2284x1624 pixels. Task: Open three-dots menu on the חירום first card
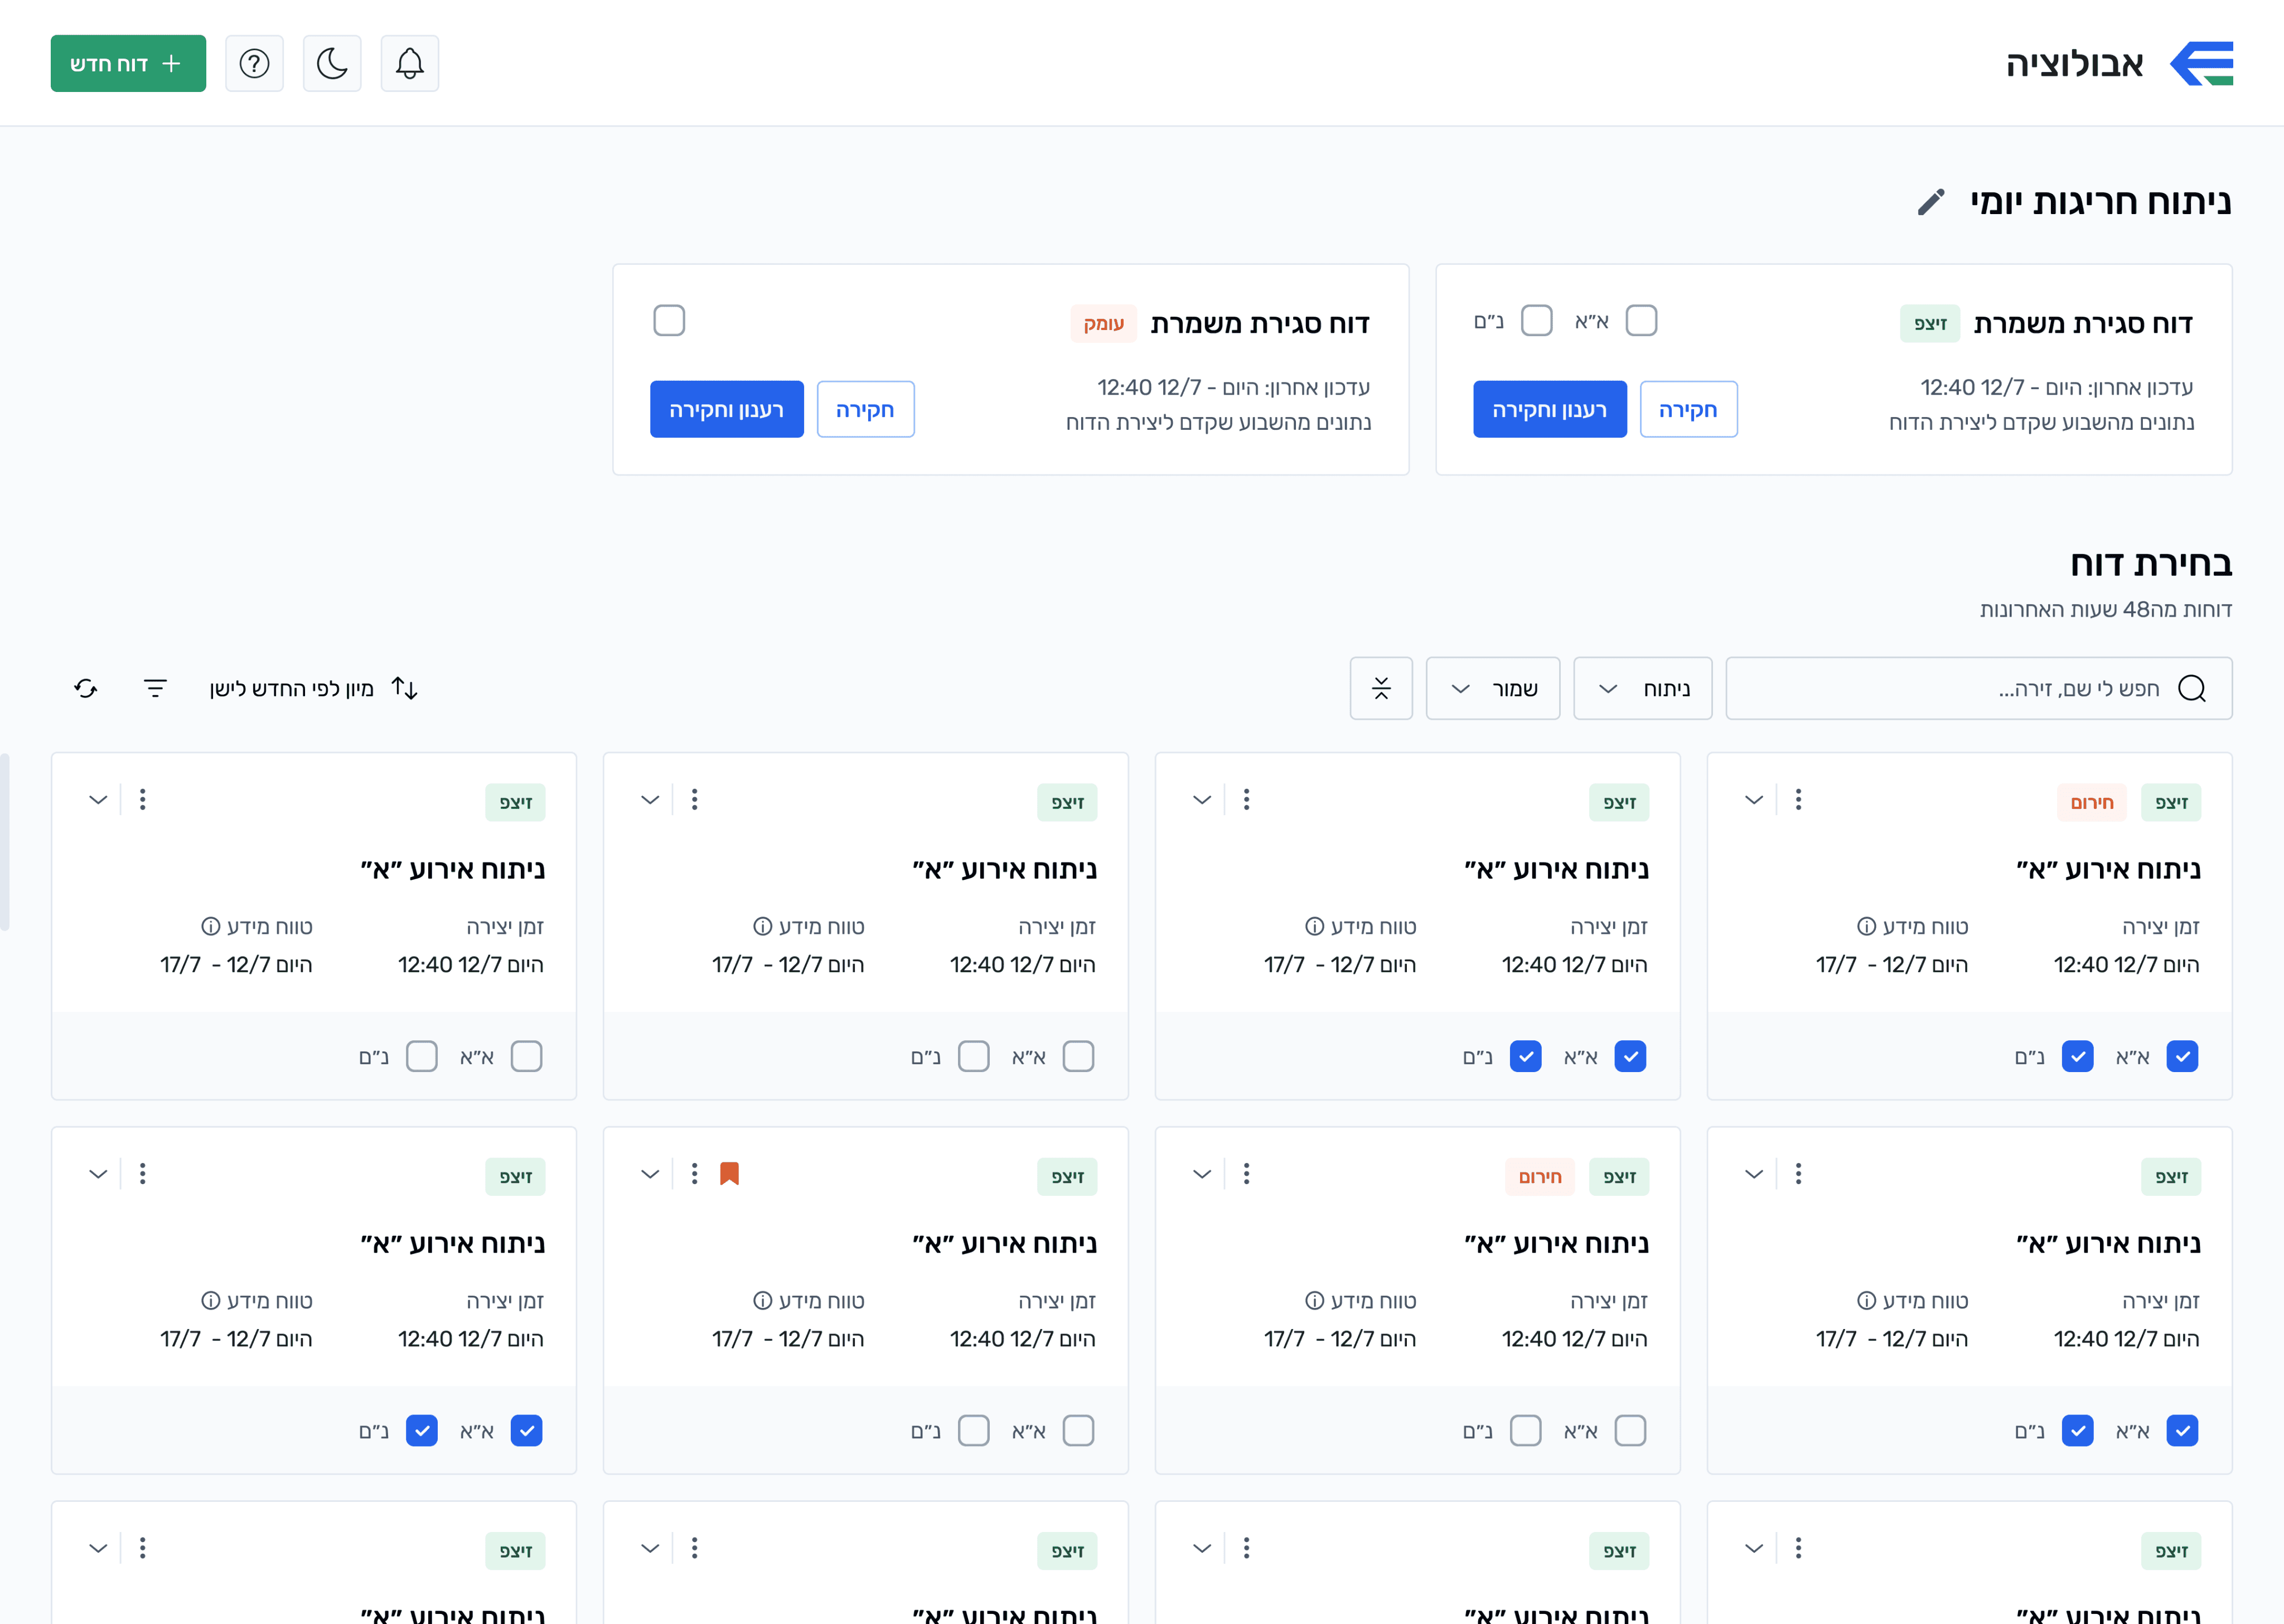tap(1798, 799)
